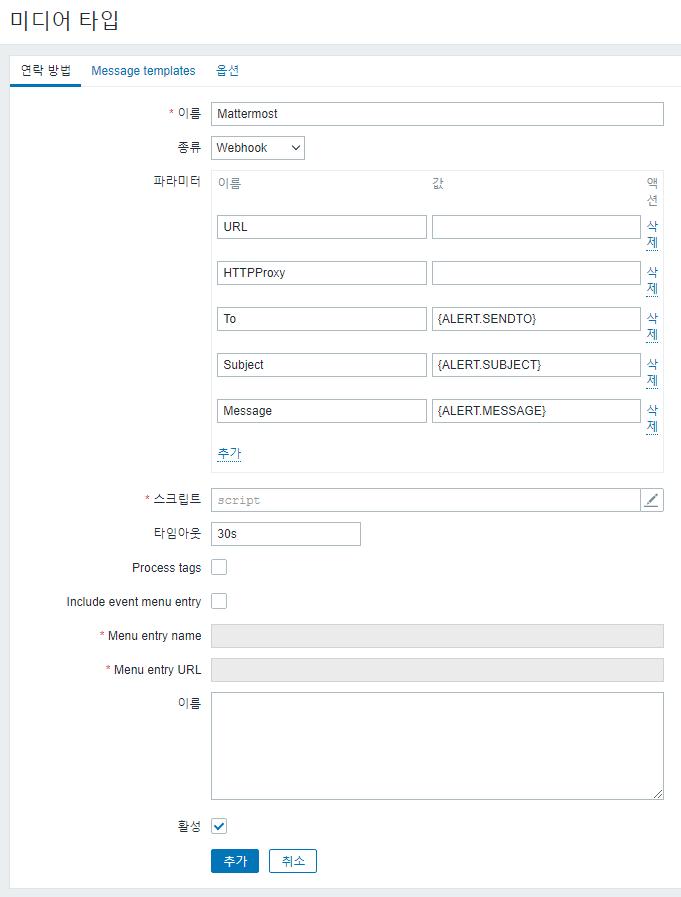681x897 pixels.
Task: Click the Process tags label
Action: coord(167,567)
